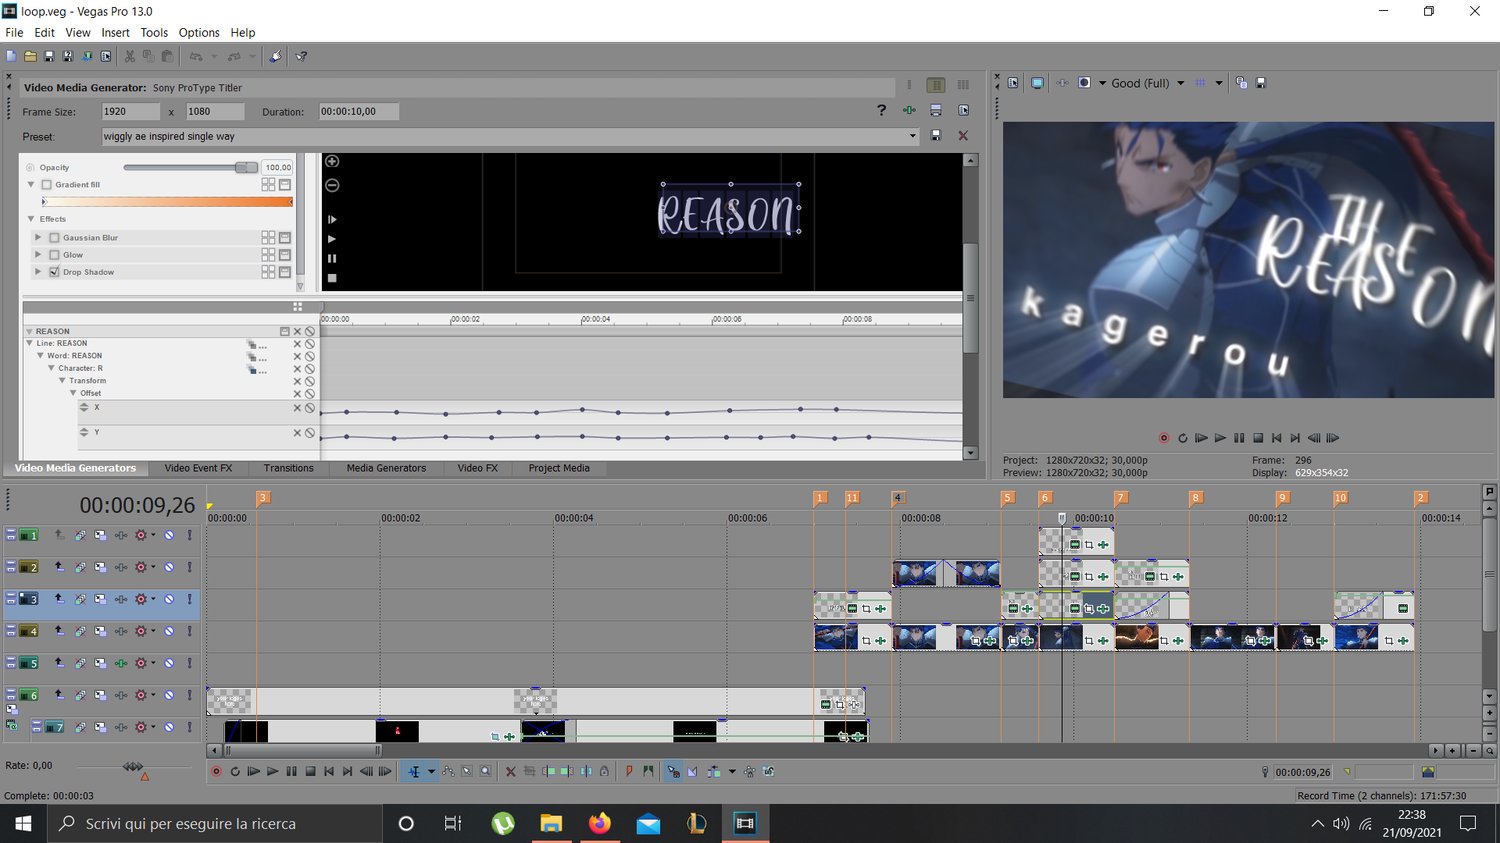This screenshot has height=843, width=1500.
Task: Open the Options menu
Action: click(x=199, y=32)
